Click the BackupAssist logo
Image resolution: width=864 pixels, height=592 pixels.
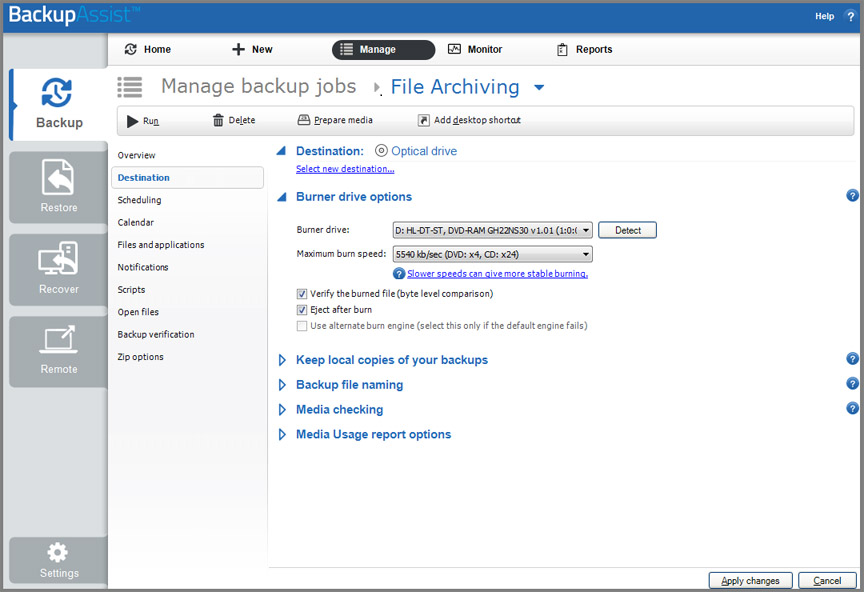click(x=74, y=15)
